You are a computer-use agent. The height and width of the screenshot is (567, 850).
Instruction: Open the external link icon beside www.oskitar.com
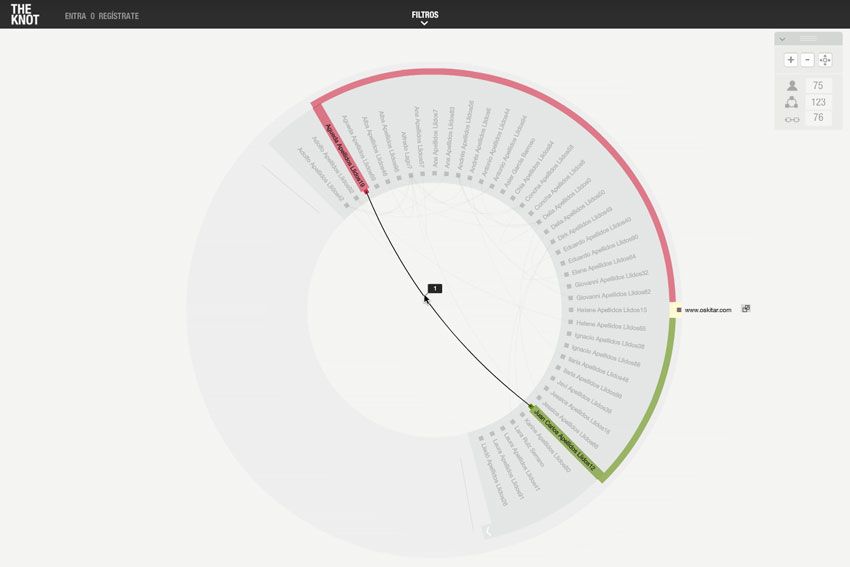click(x=746, y=308)
